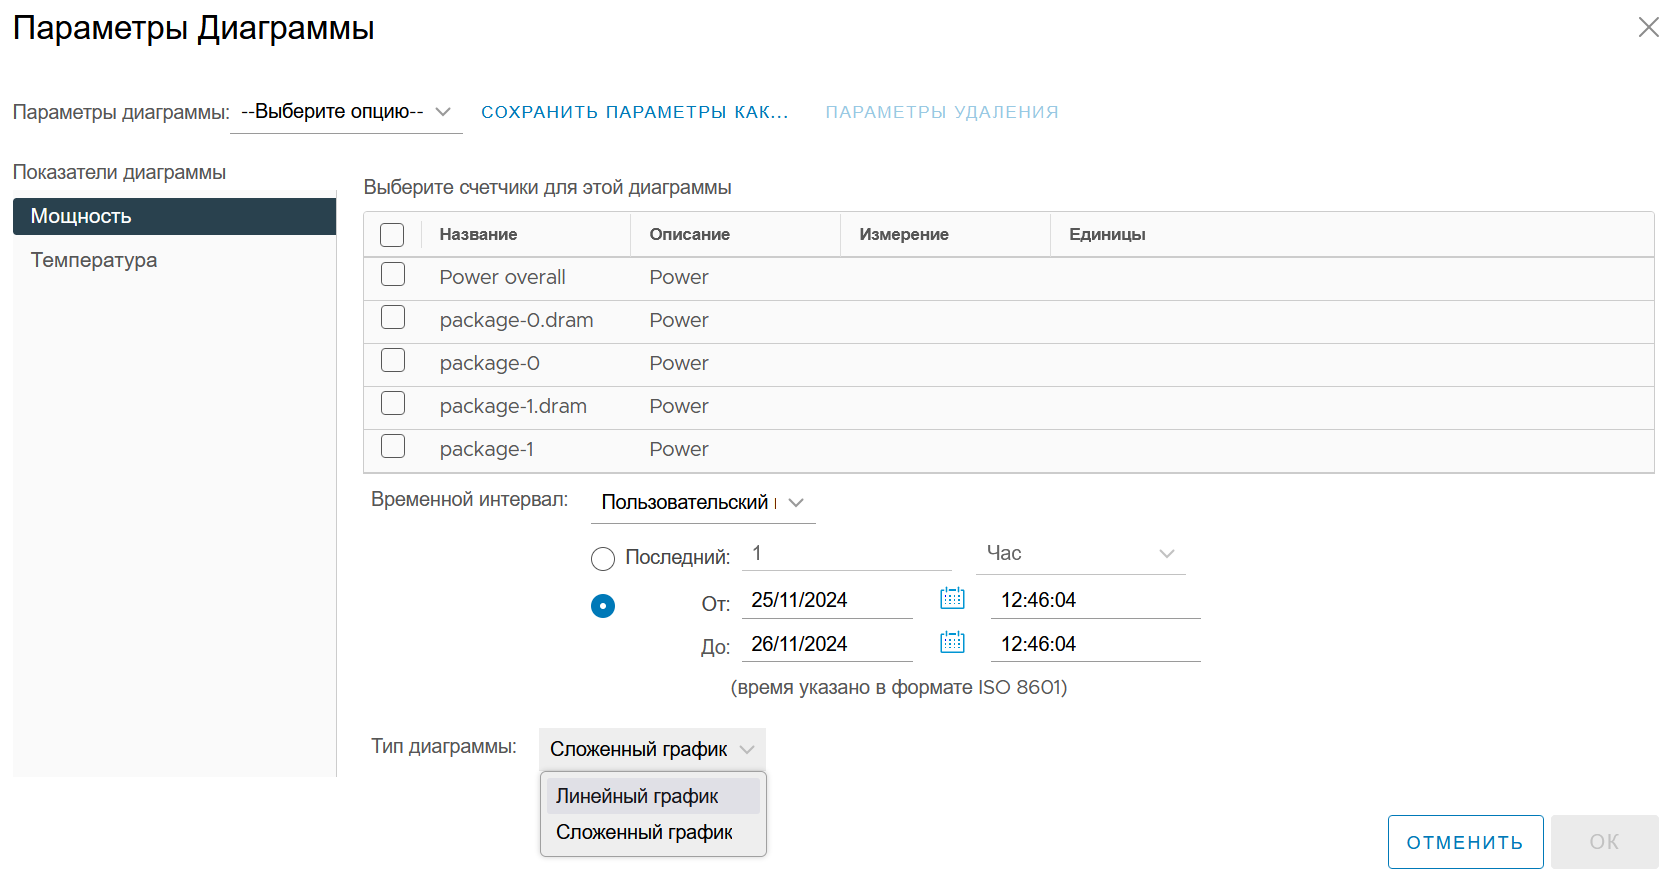Check the package-0.dram counter checkbox
The image size is (1671, 881).
(393, 318)
